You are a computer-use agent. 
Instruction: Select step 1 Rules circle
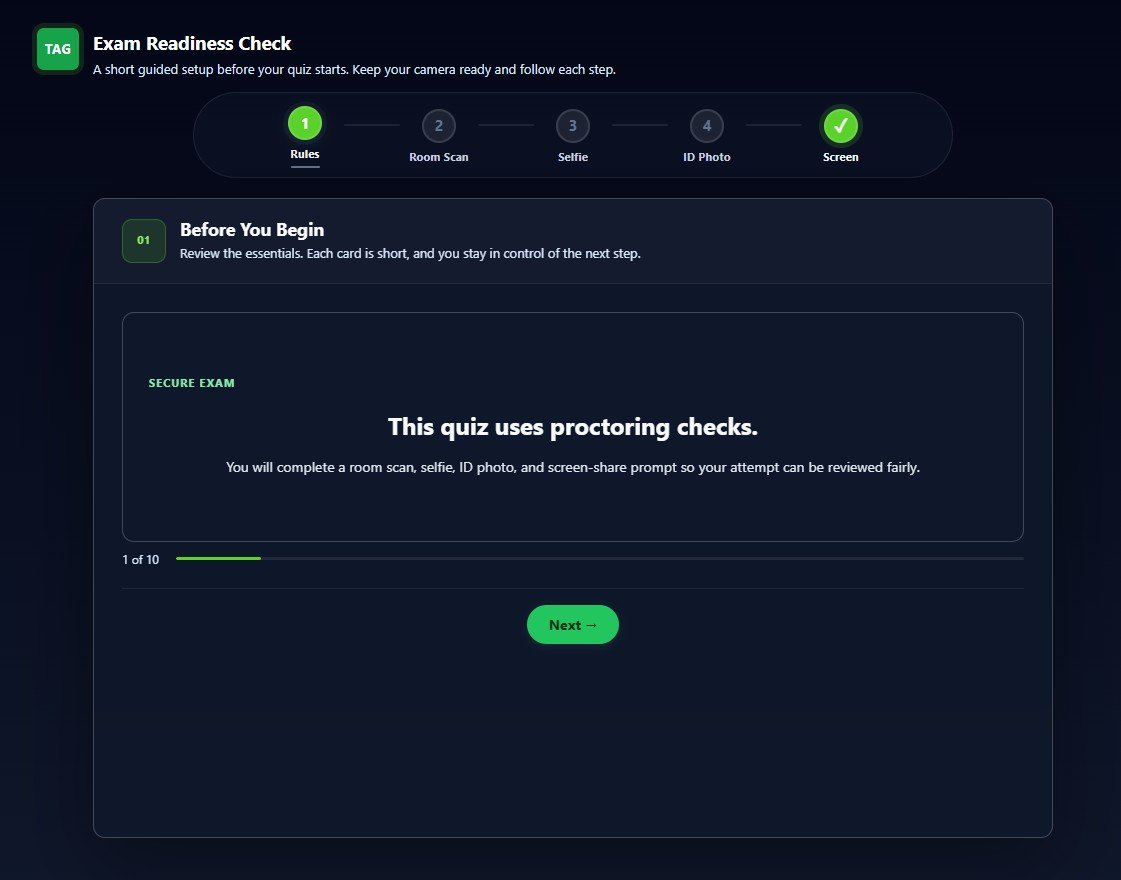click(x=305, y=124)
